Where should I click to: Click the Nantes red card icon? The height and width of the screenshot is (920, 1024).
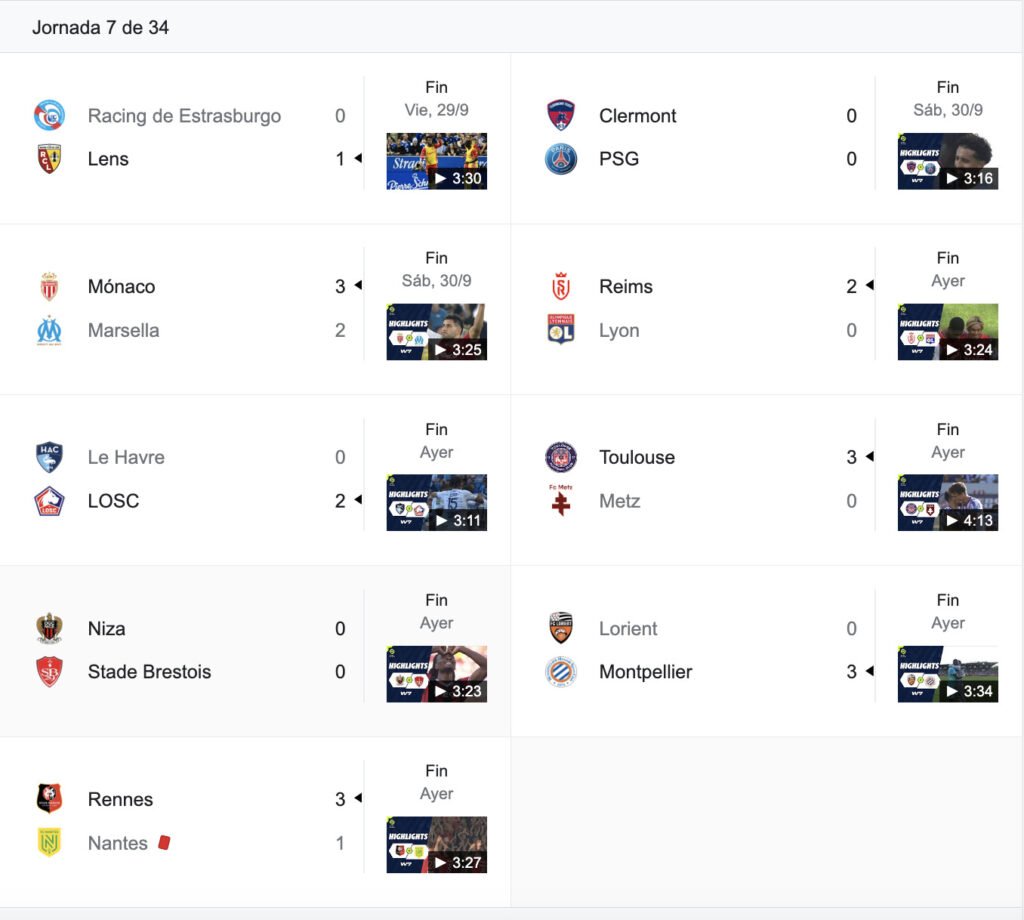click(164, 842)
